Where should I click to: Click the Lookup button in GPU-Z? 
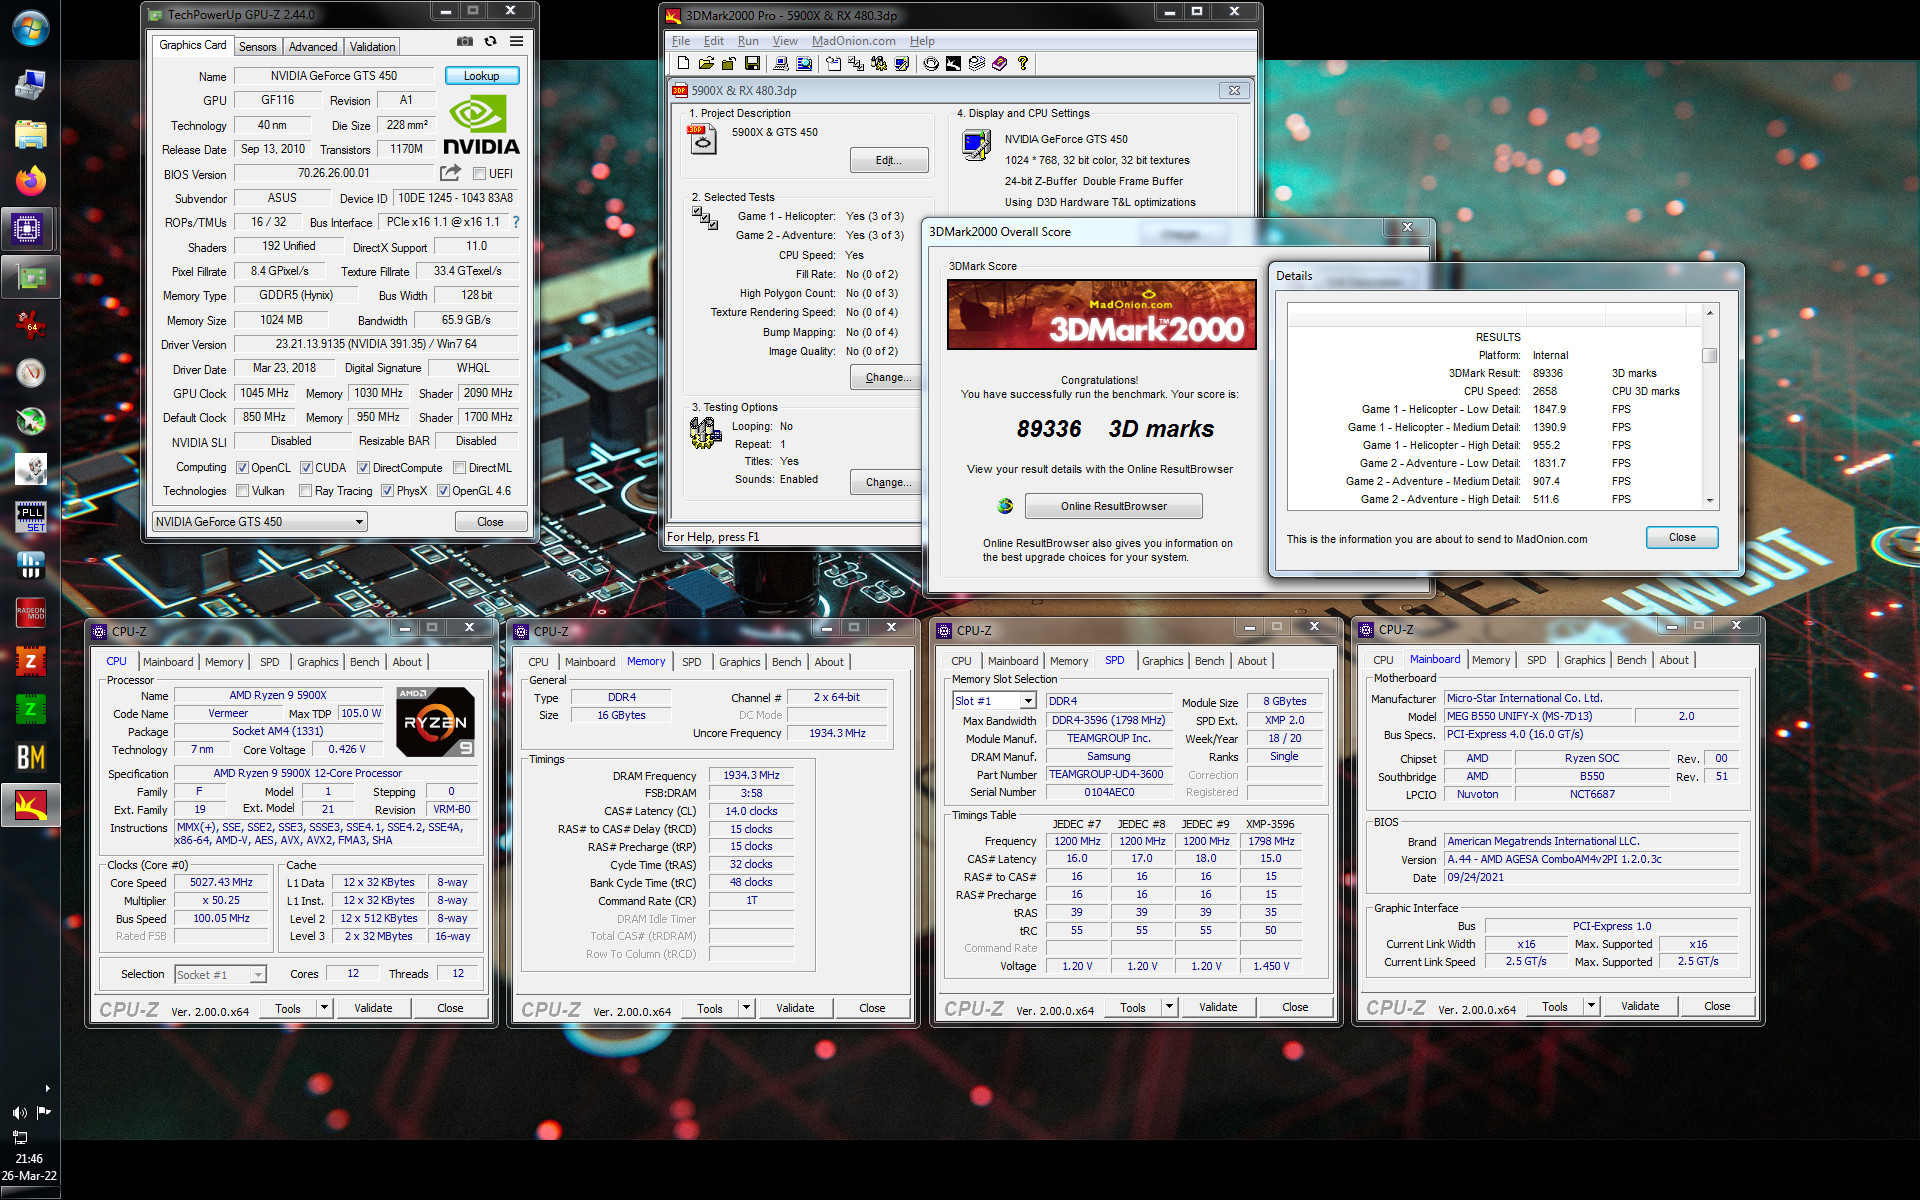[481, 76]
